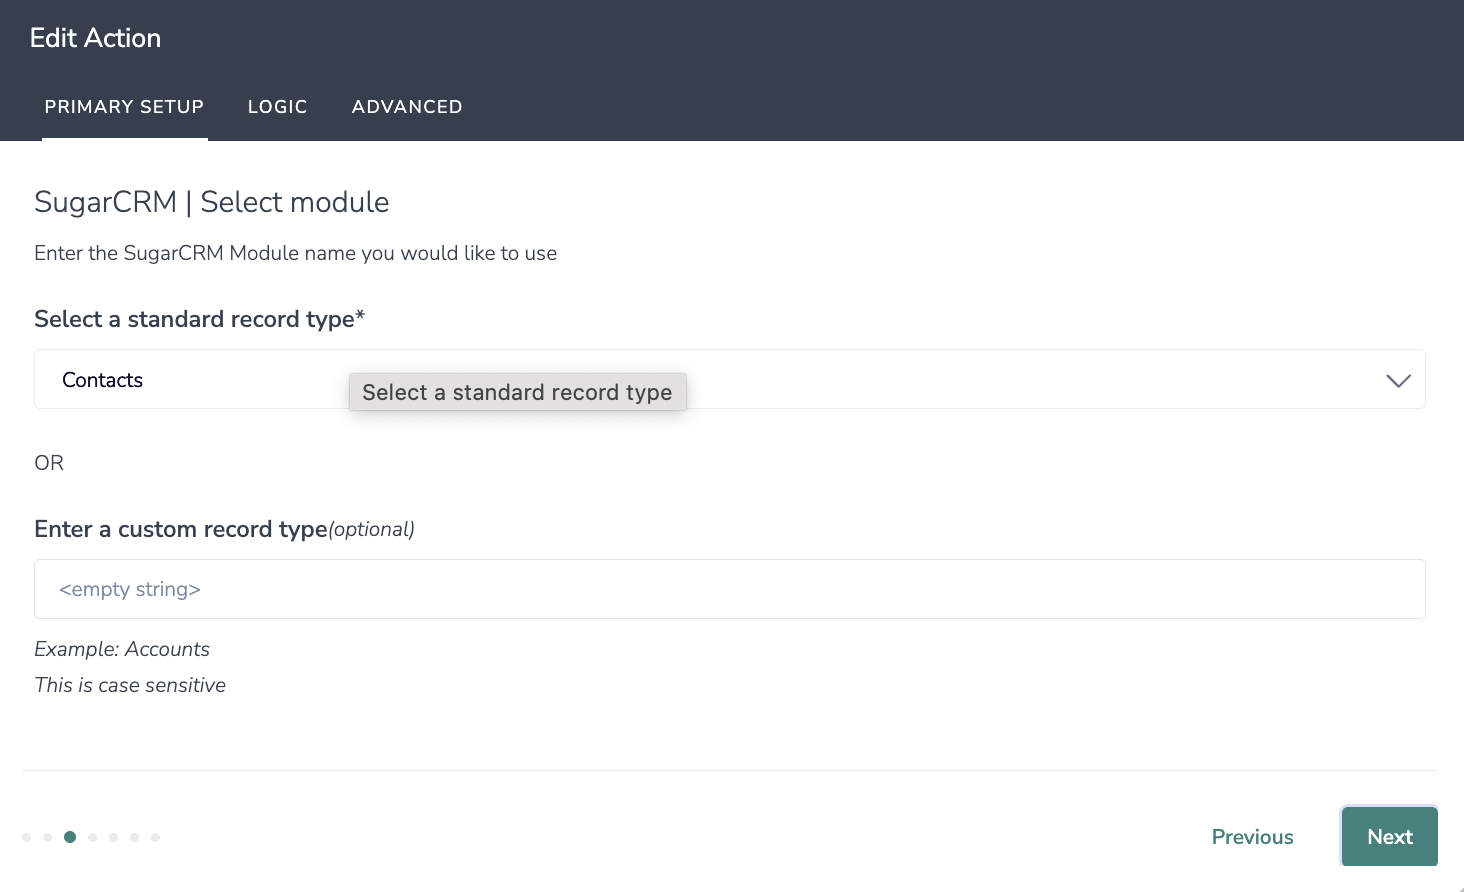Image resolution: width=1464 pixels, height=892 pixels.
Task: Click the 'SugarCRM | Select module' heading
Action: (212, 202)
